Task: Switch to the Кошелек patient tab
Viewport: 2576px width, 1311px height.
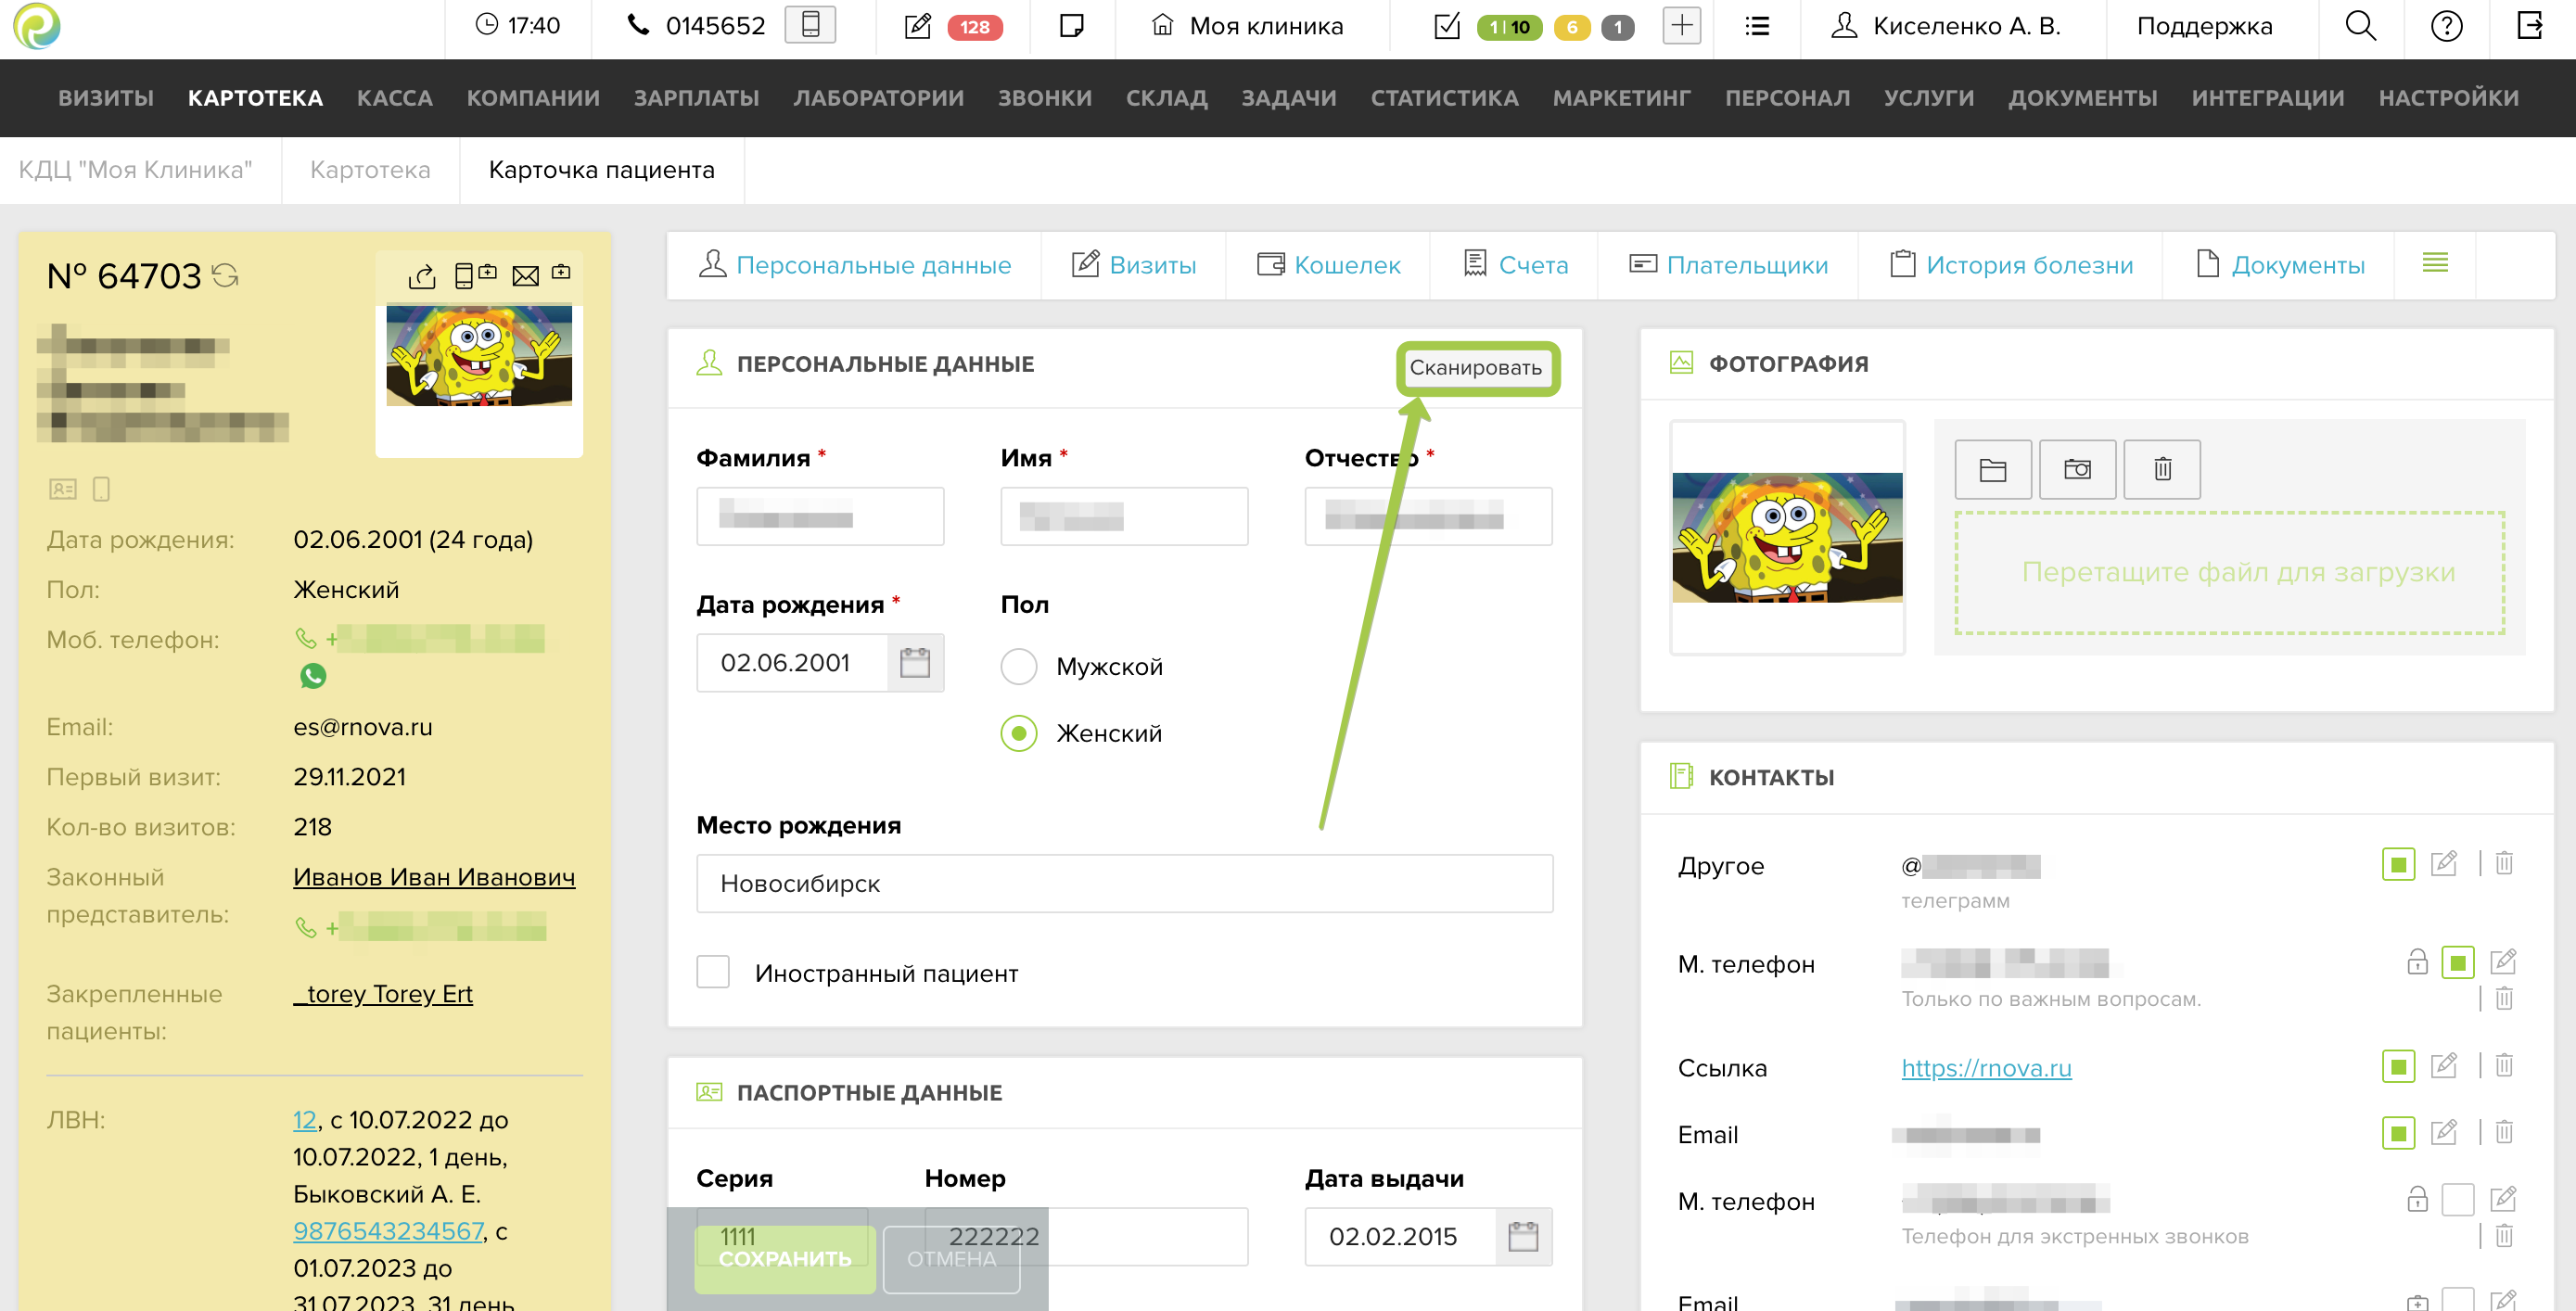Action: 1329,265
